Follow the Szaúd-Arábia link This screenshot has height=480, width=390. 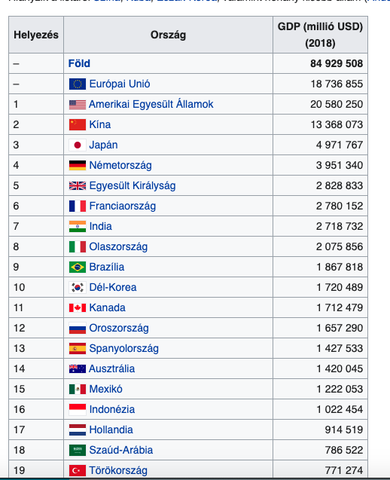point(121,450)
